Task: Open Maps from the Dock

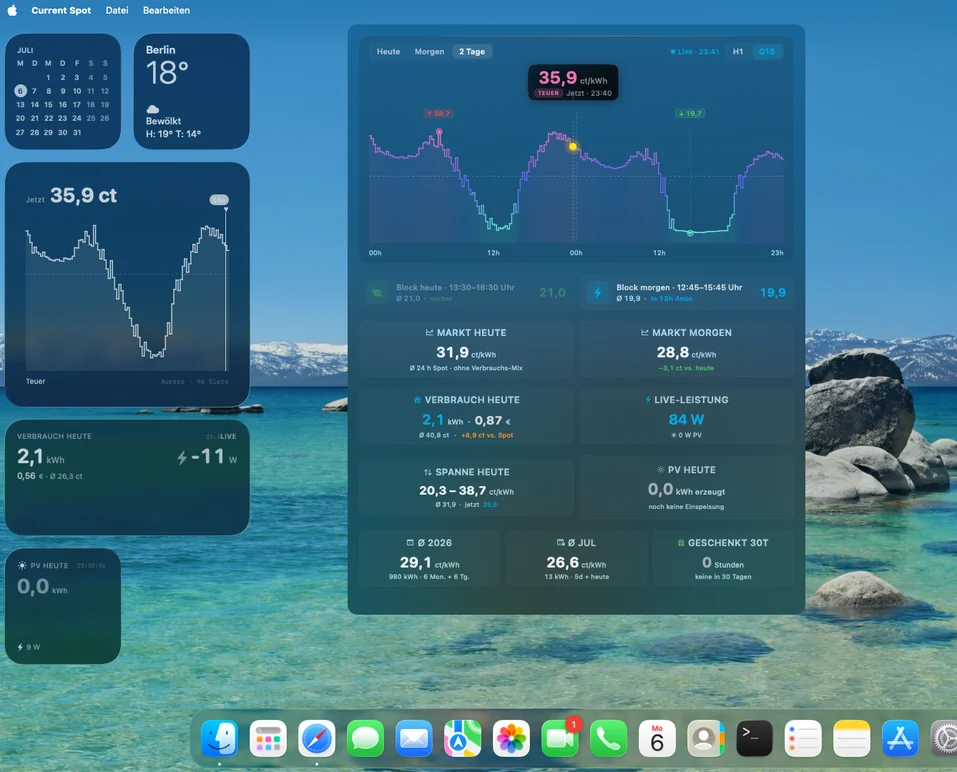Action: [463, 738]
